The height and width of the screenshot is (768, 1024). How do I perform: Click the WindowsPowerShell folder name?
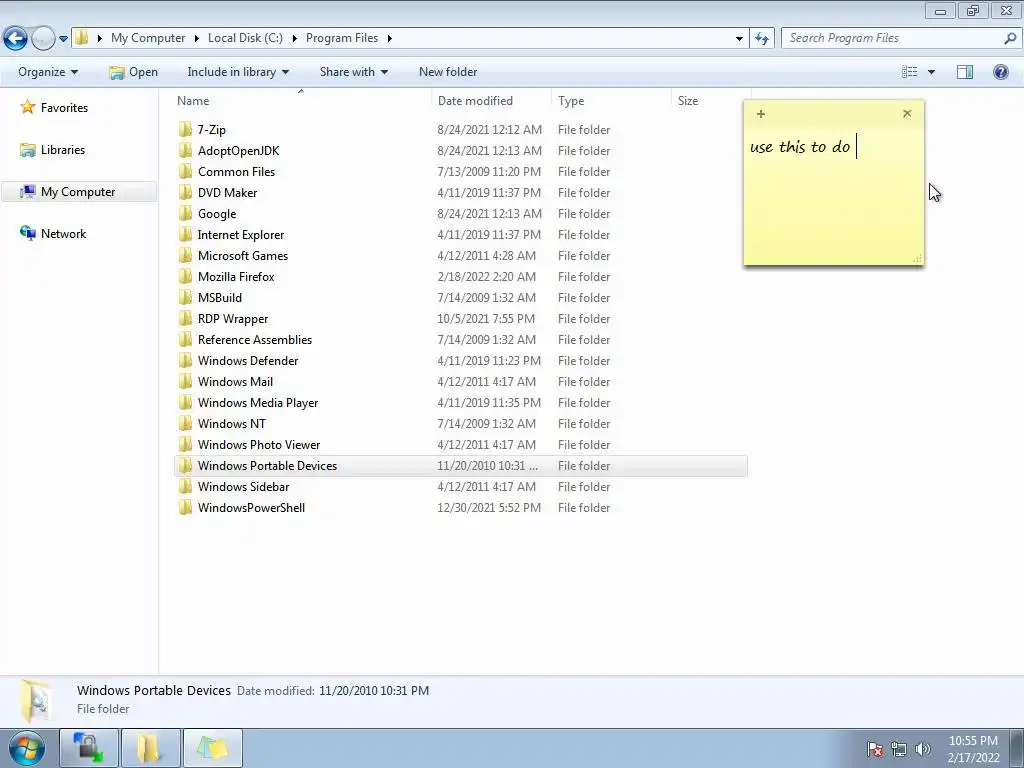(x=251, y=507)
